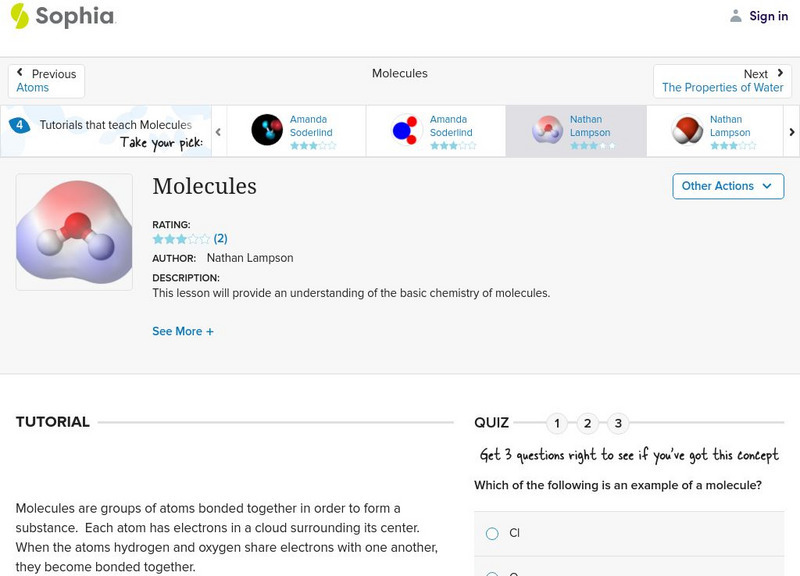Image resolution: width=800 pixels, height=576 pixels.
Task: Click the Sophia logo icon
Action: point(18,16)
